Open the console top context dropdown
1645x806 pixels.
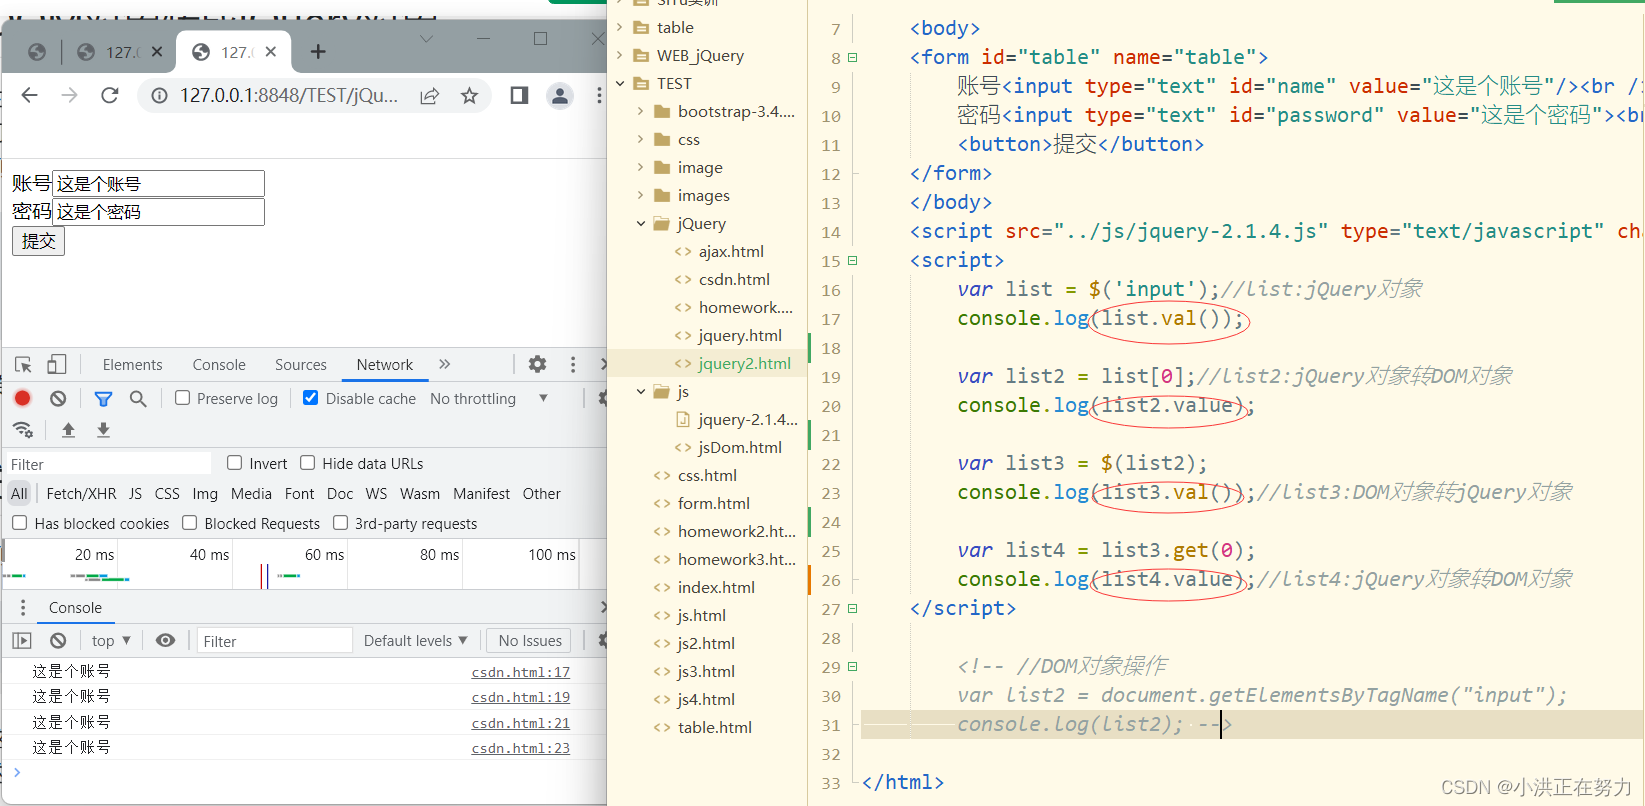pos(111,640)
